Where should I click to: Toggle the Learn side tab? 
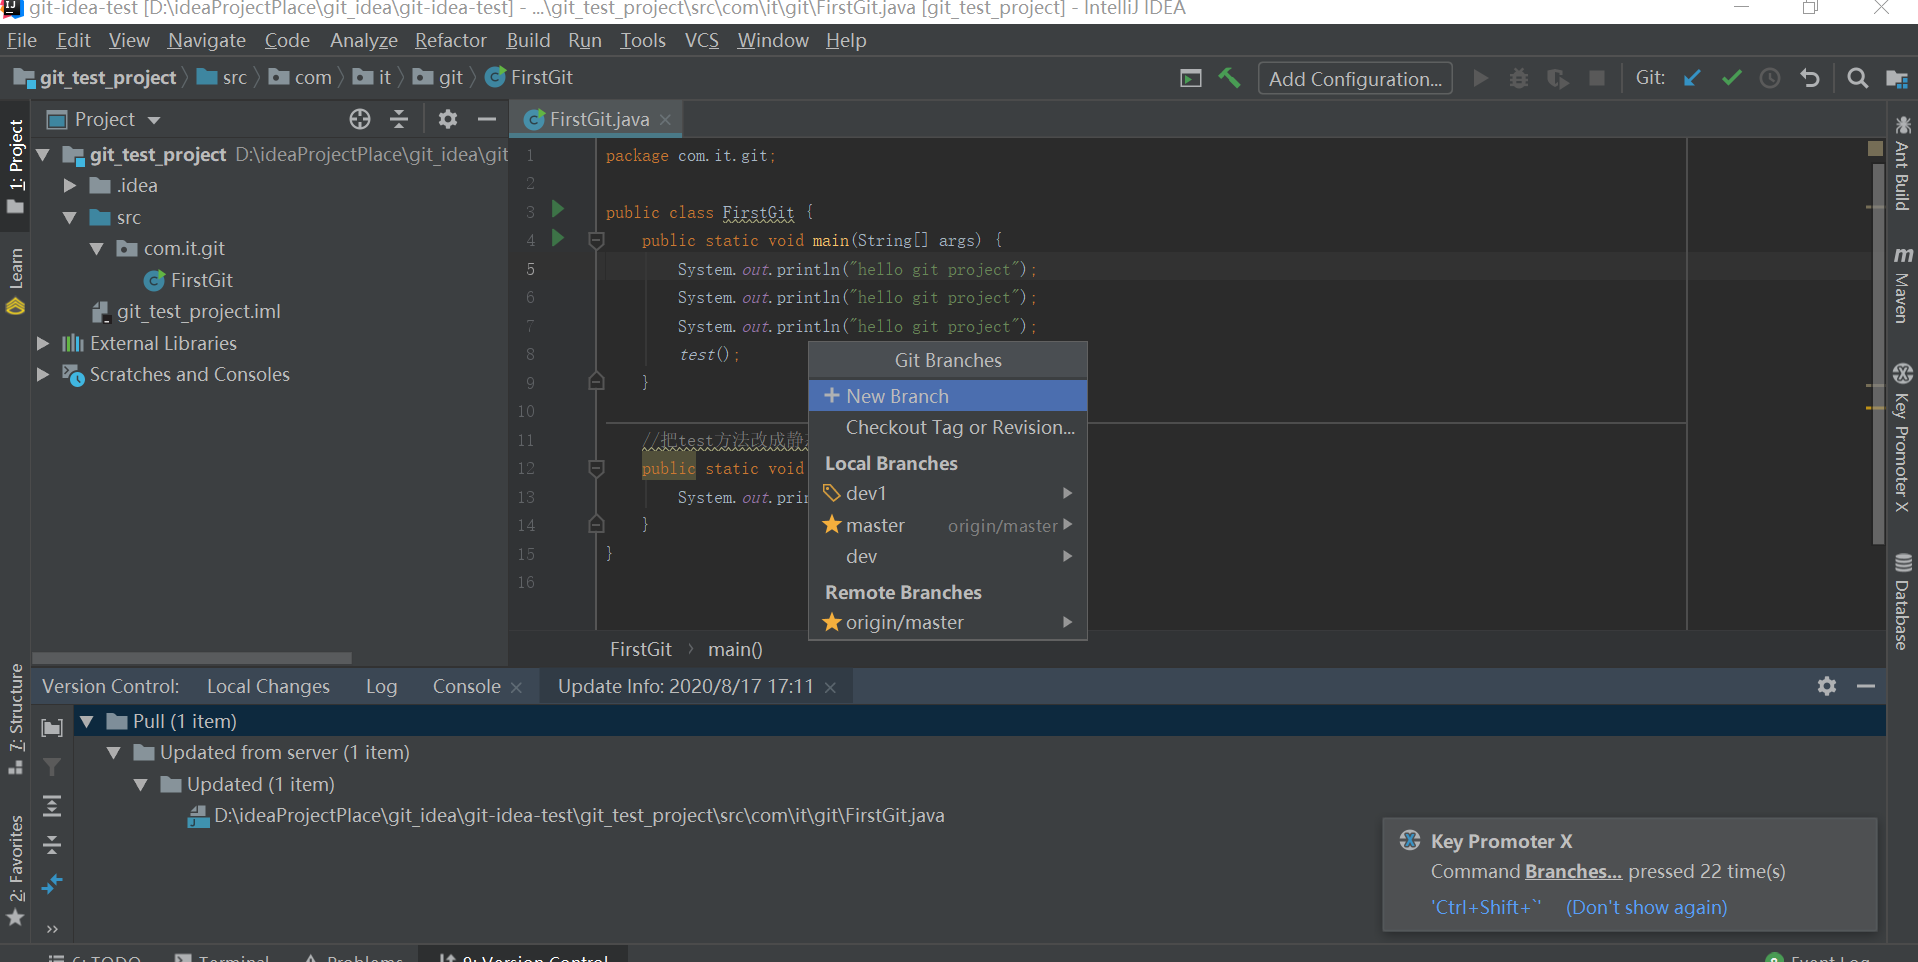pos(15,281)
